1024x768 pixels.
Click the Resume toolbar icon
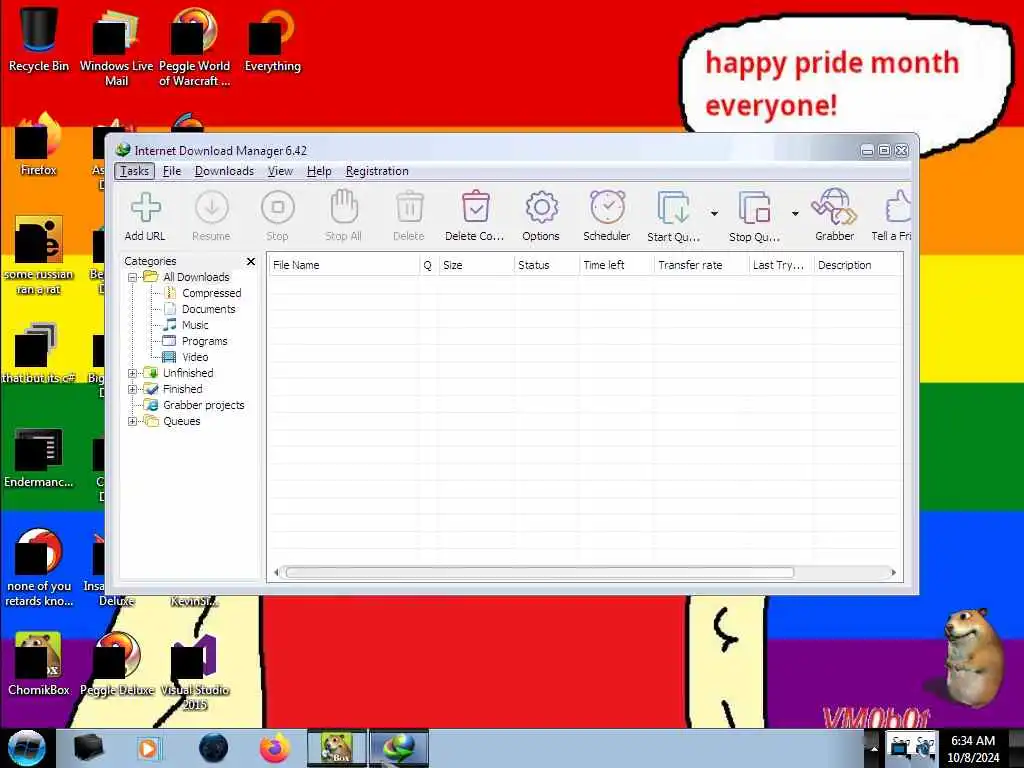tap(212, 208)
